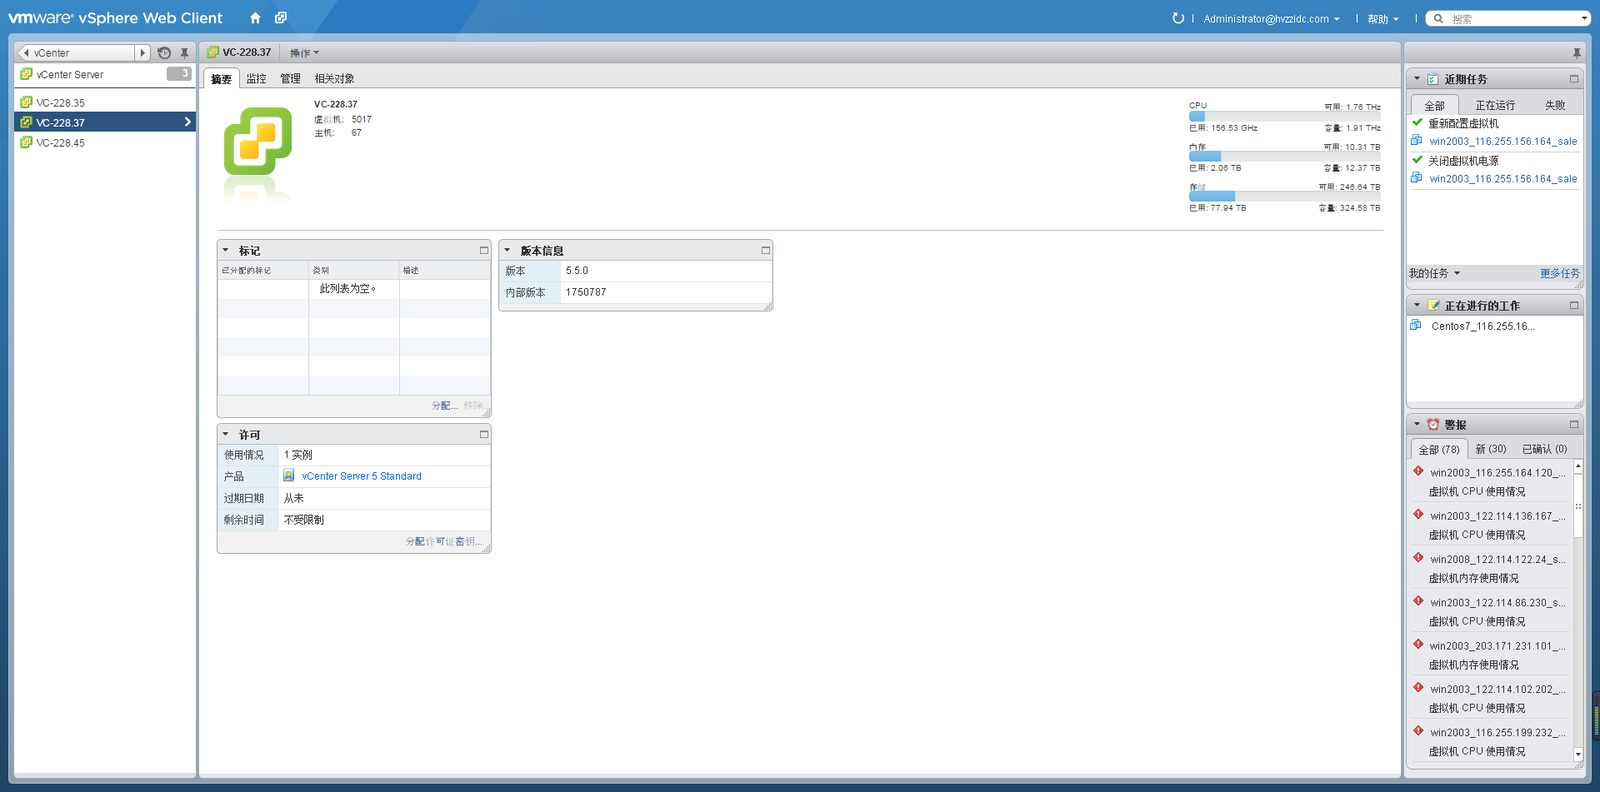This screenshot has width=1600, height=792.
Task: Click the VC-228.45 server icon
Action: pos(27,142)
